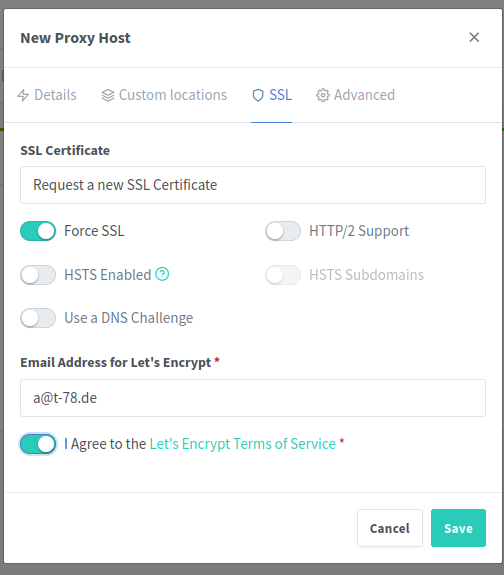Open the HSTS help question mark icon
Image resolution: width=504 pixels, height=575 pixels.
(162, 274)
